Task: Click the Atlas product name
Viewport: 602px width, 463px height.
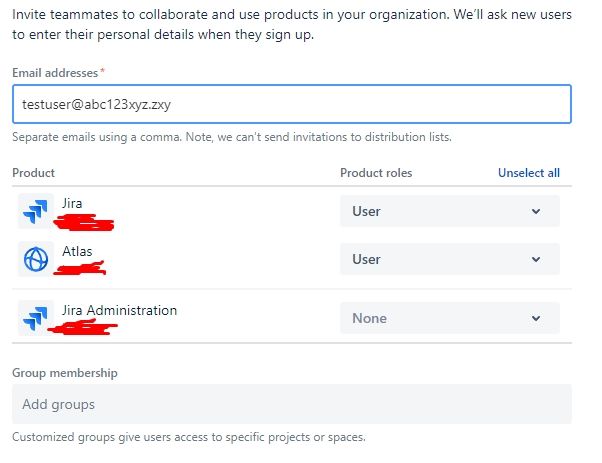Action: click(x=77, y=251)
